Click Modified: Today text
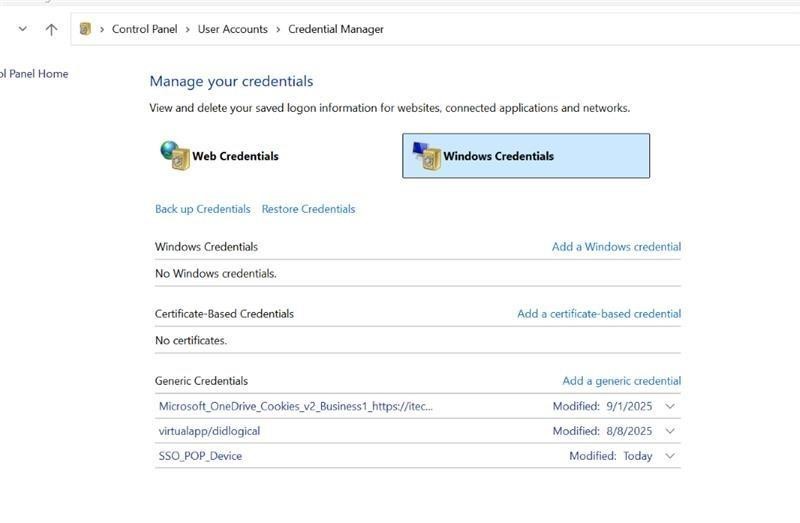 tap(611, 456)
